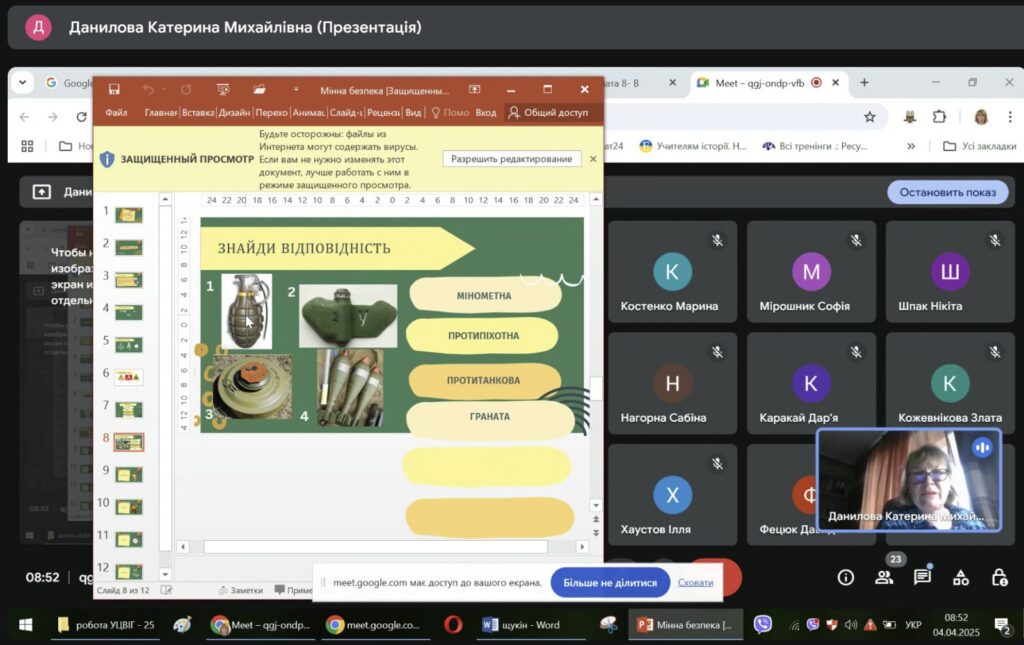Switch to the Вид ribbon tab
This screenshot has width=1024, height=645.
click(x=413, y=112)
